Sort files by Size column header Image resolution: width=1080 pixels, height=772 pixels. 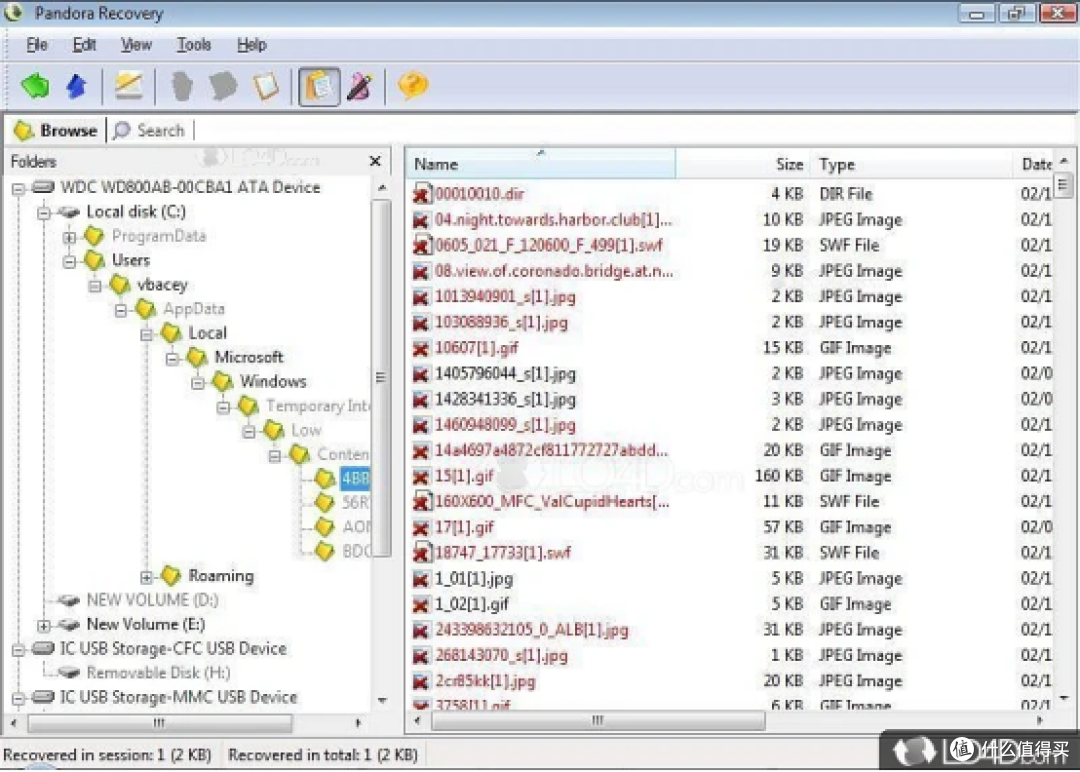click(742, 164)
